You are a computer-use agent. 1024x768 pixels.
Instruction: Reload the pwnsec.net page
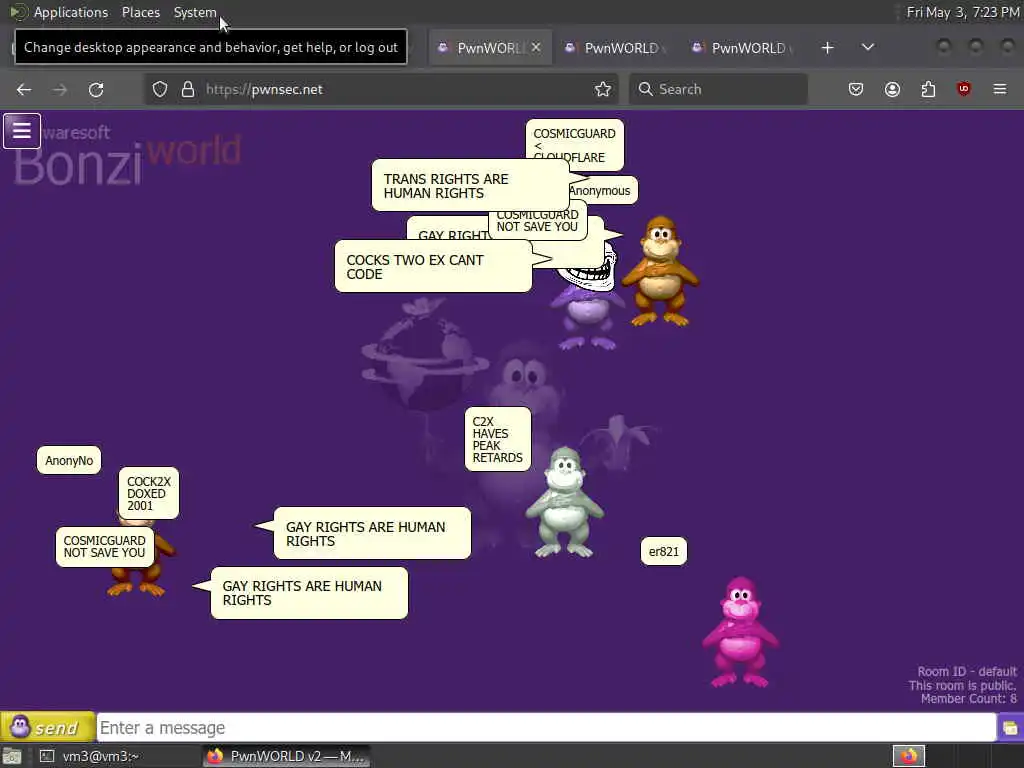[96, 89]
